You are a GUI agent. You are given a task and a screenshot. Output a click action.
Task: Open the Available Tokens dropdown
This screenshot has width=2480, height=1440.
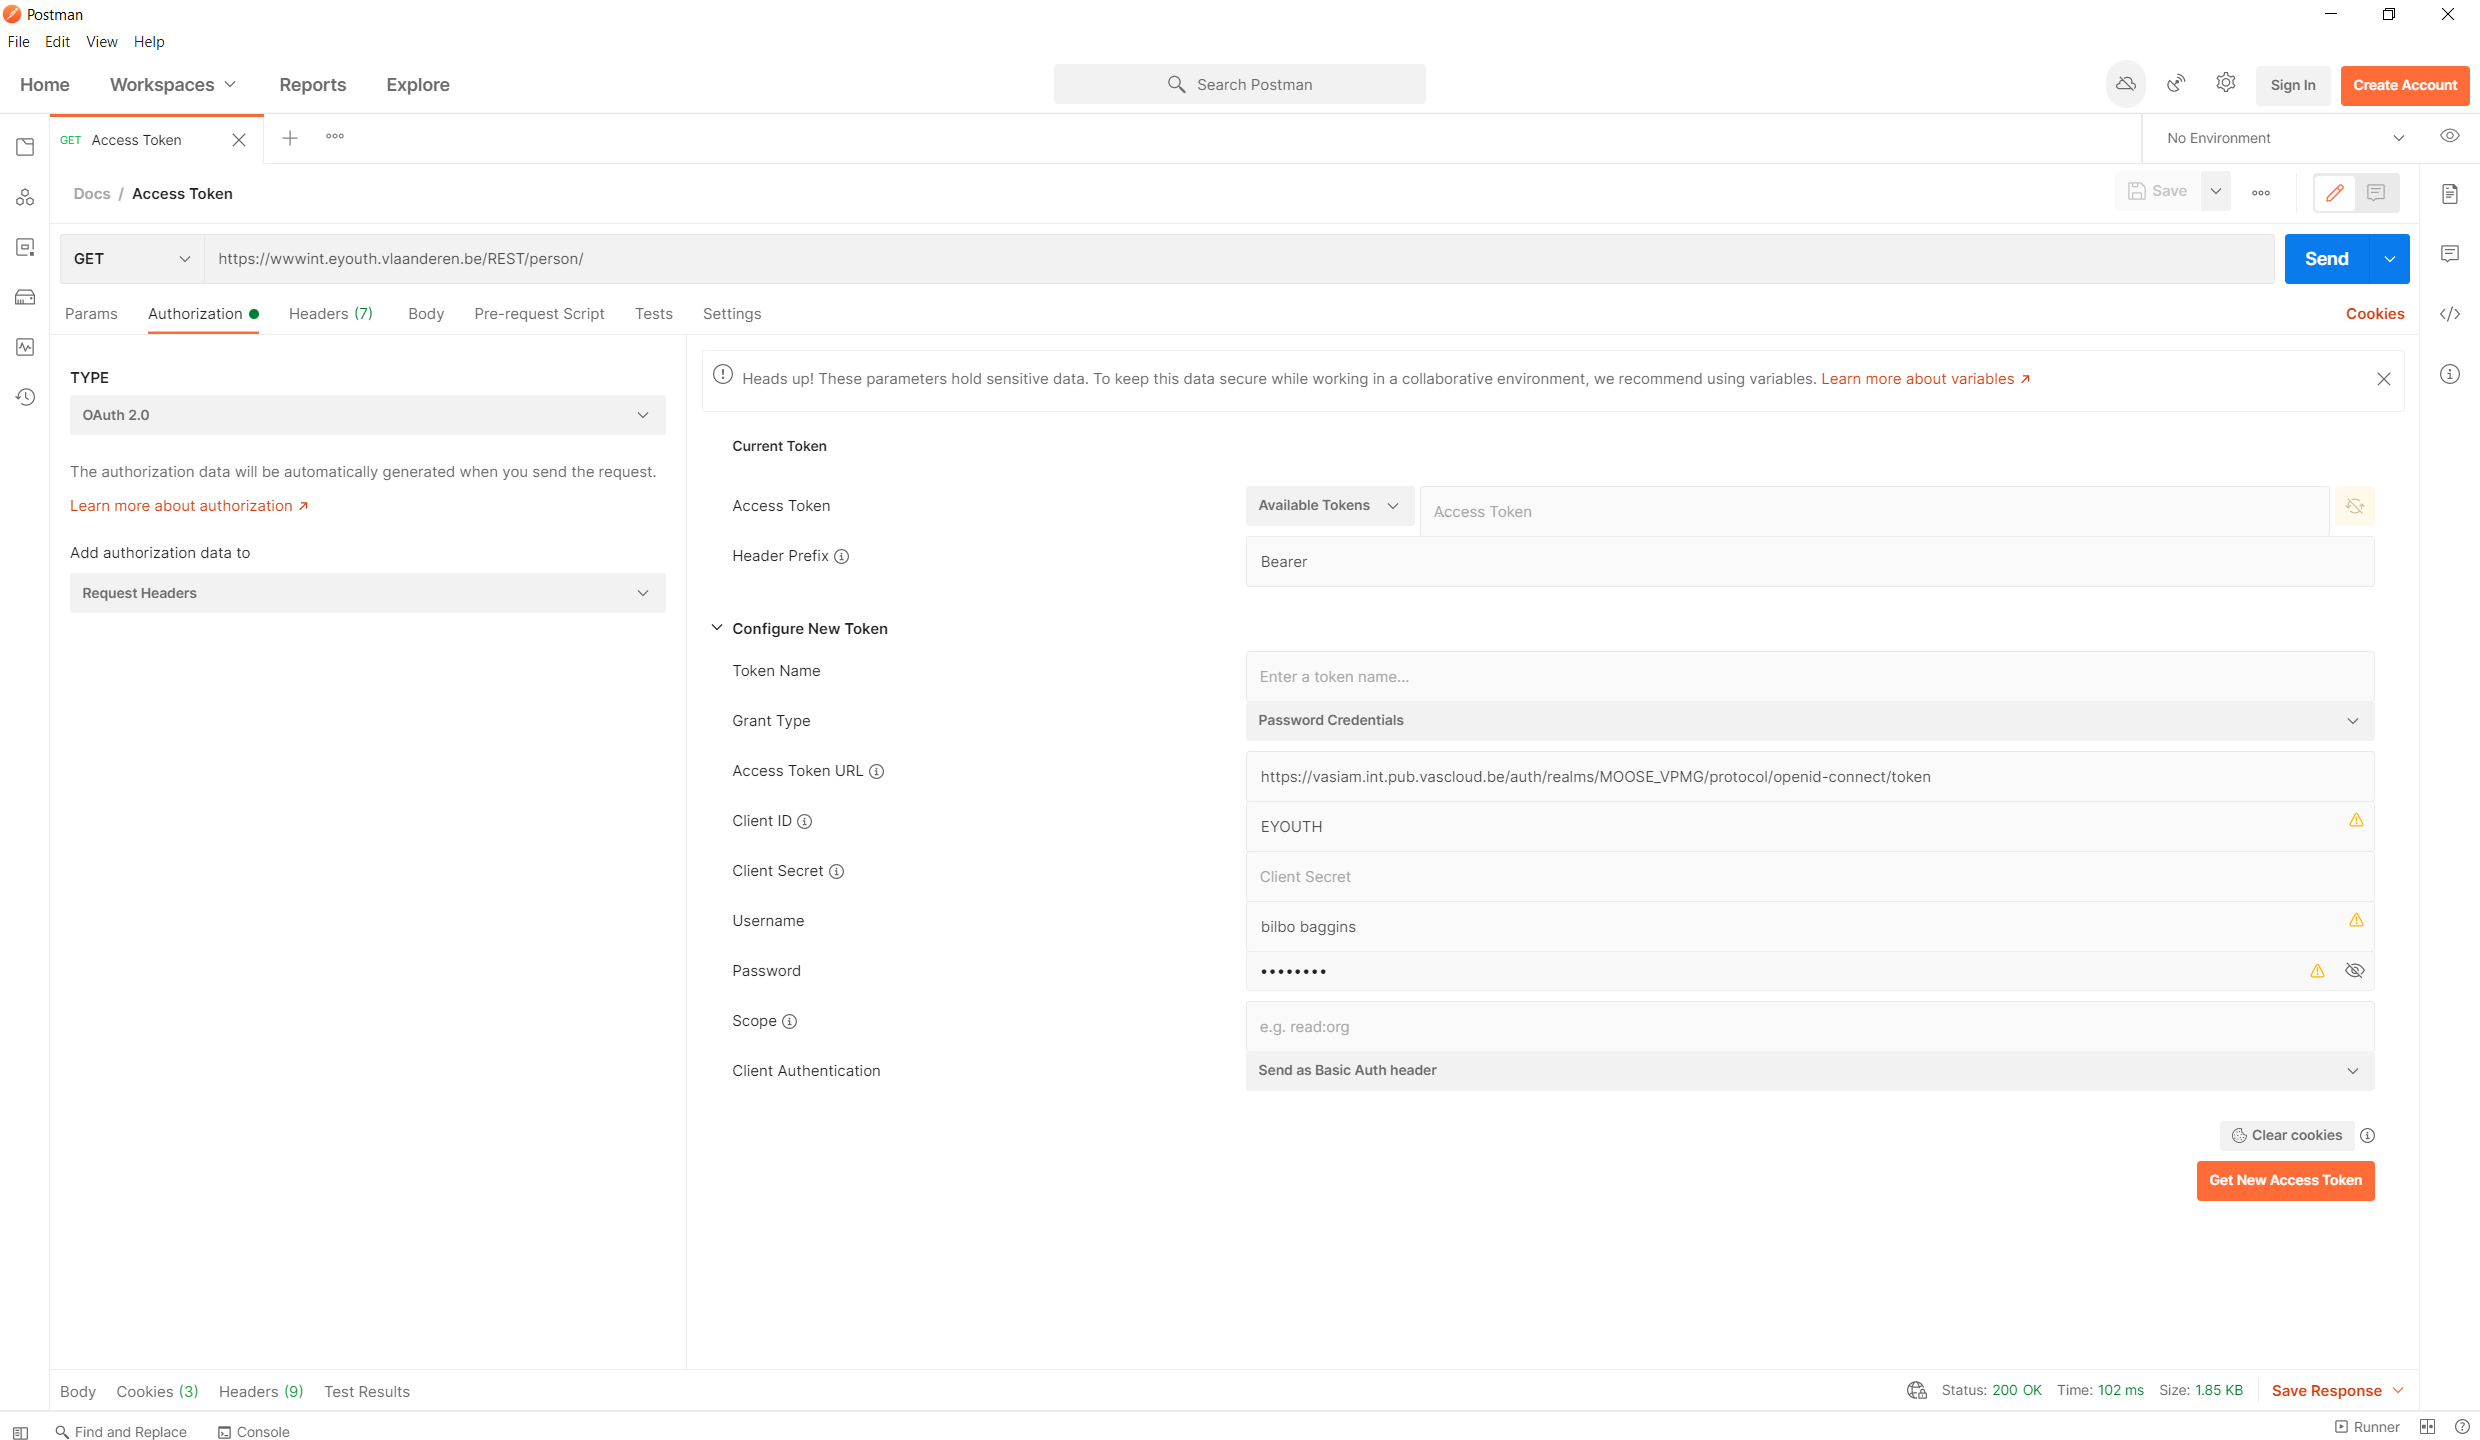tap(1329, 506)
